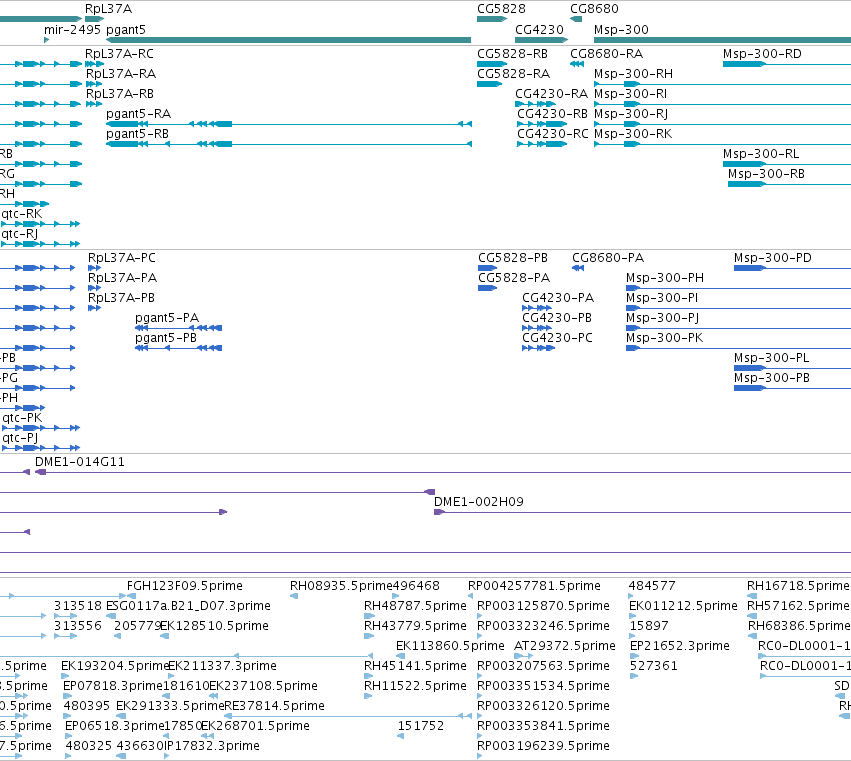Select the RH08935.5prime EST label
The image size is (851, 761).
click(341, 586)
